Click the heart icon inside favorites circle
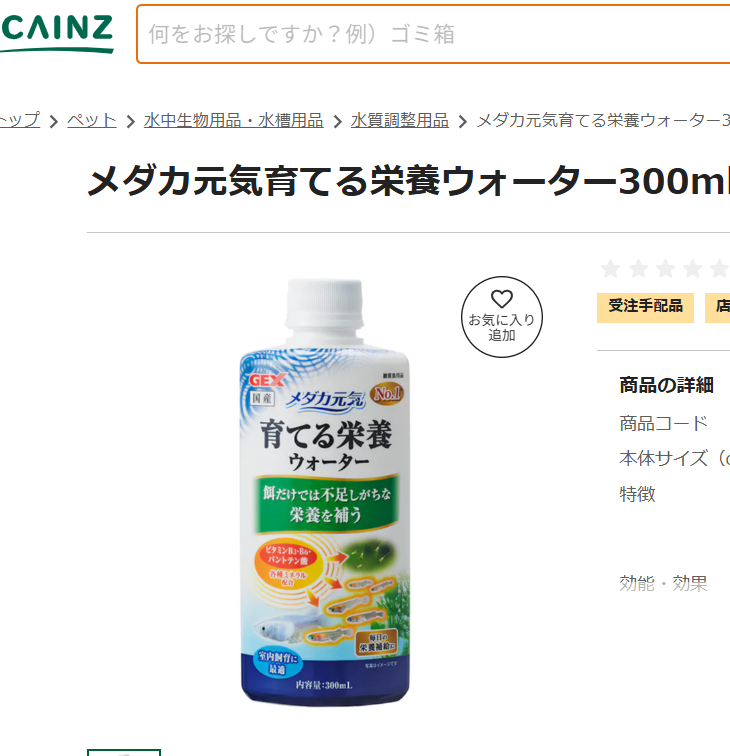 tap(501, 299)
